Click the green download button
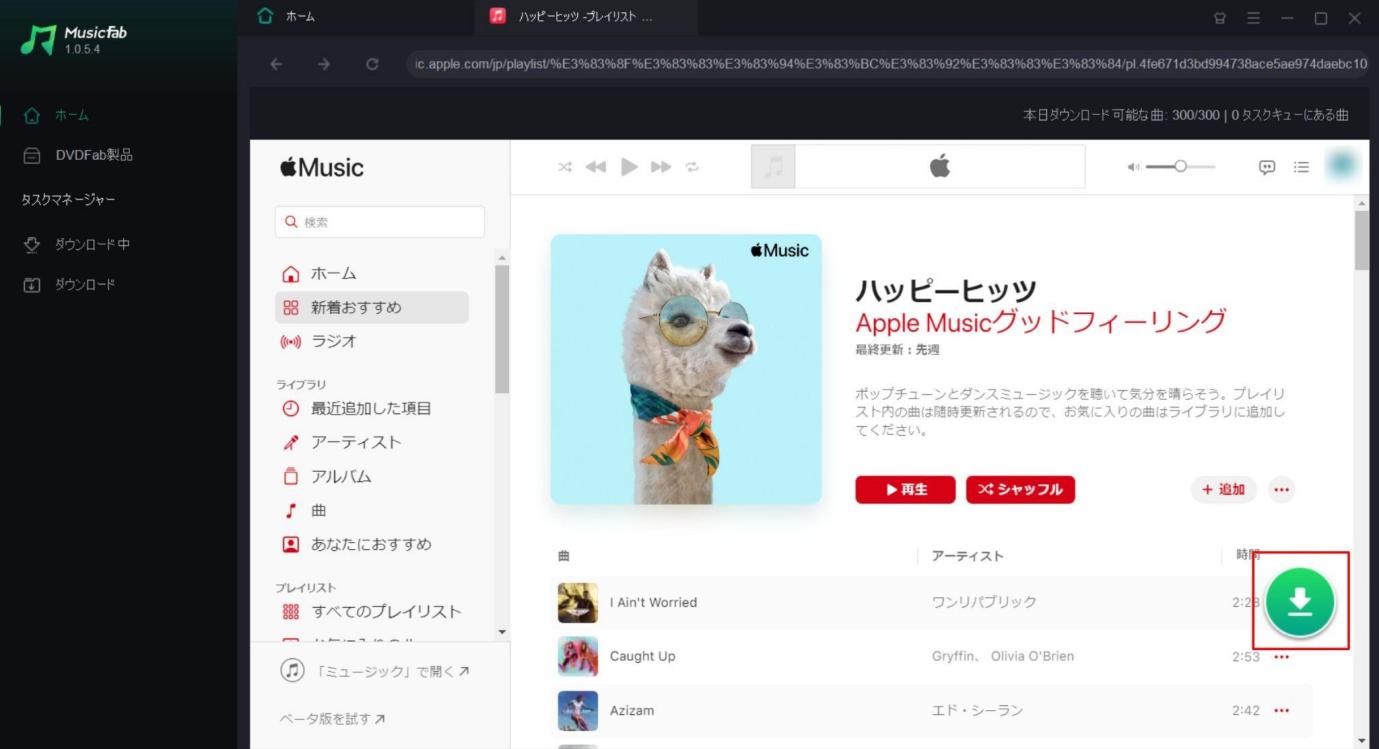This screenshot has height=749, width=1379. point(1299,601)
